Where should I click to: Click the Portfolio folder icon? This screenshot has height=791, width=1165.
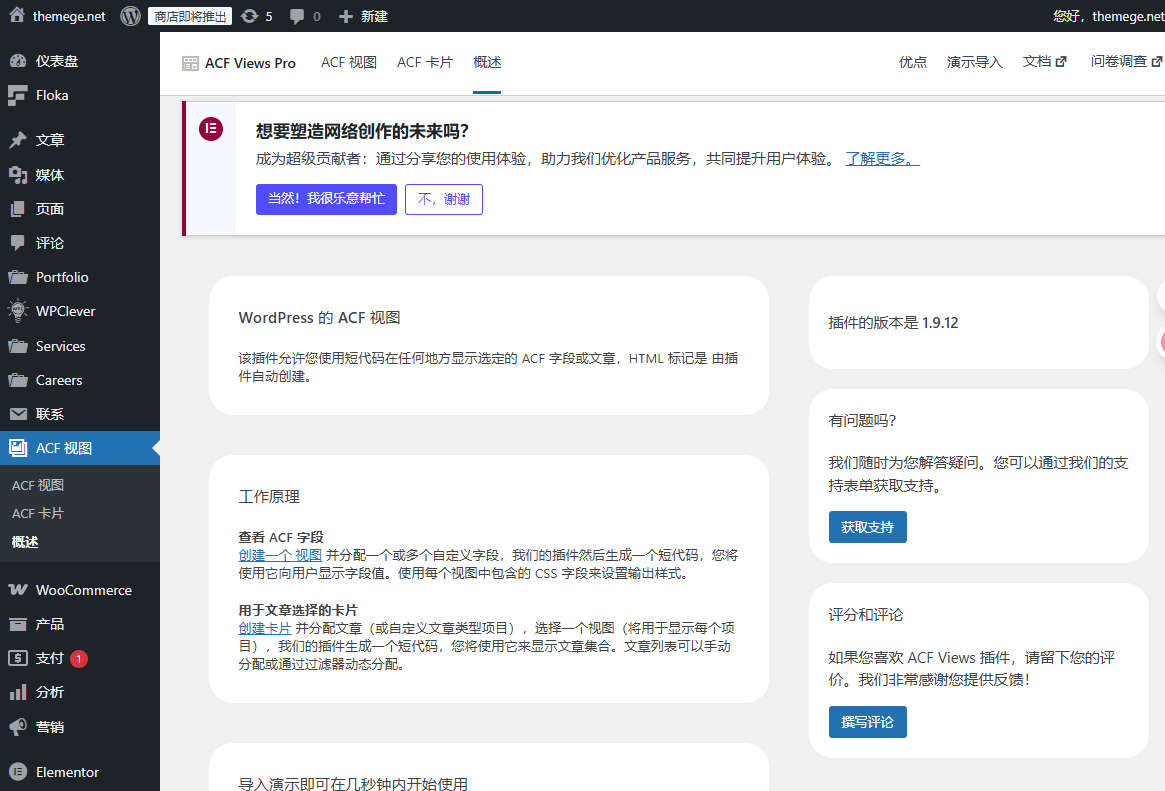pos(18,277)
